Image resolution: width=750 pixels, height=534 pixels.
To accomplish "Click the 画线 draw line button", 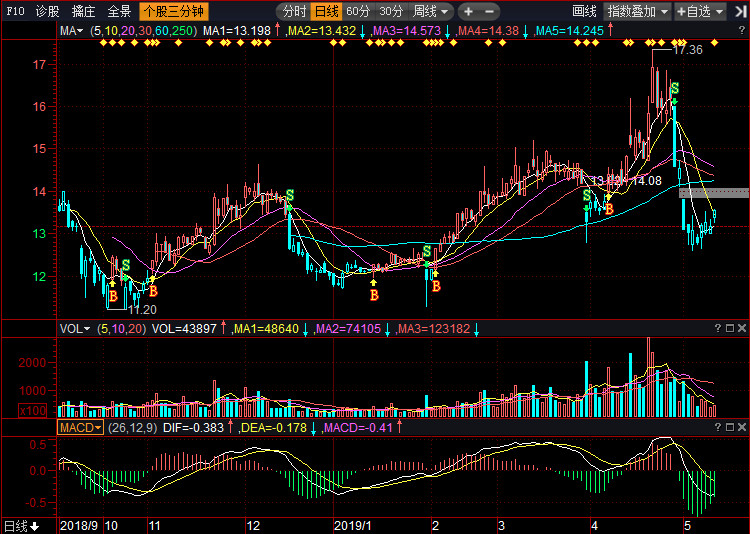I will (x=584, y=12).
